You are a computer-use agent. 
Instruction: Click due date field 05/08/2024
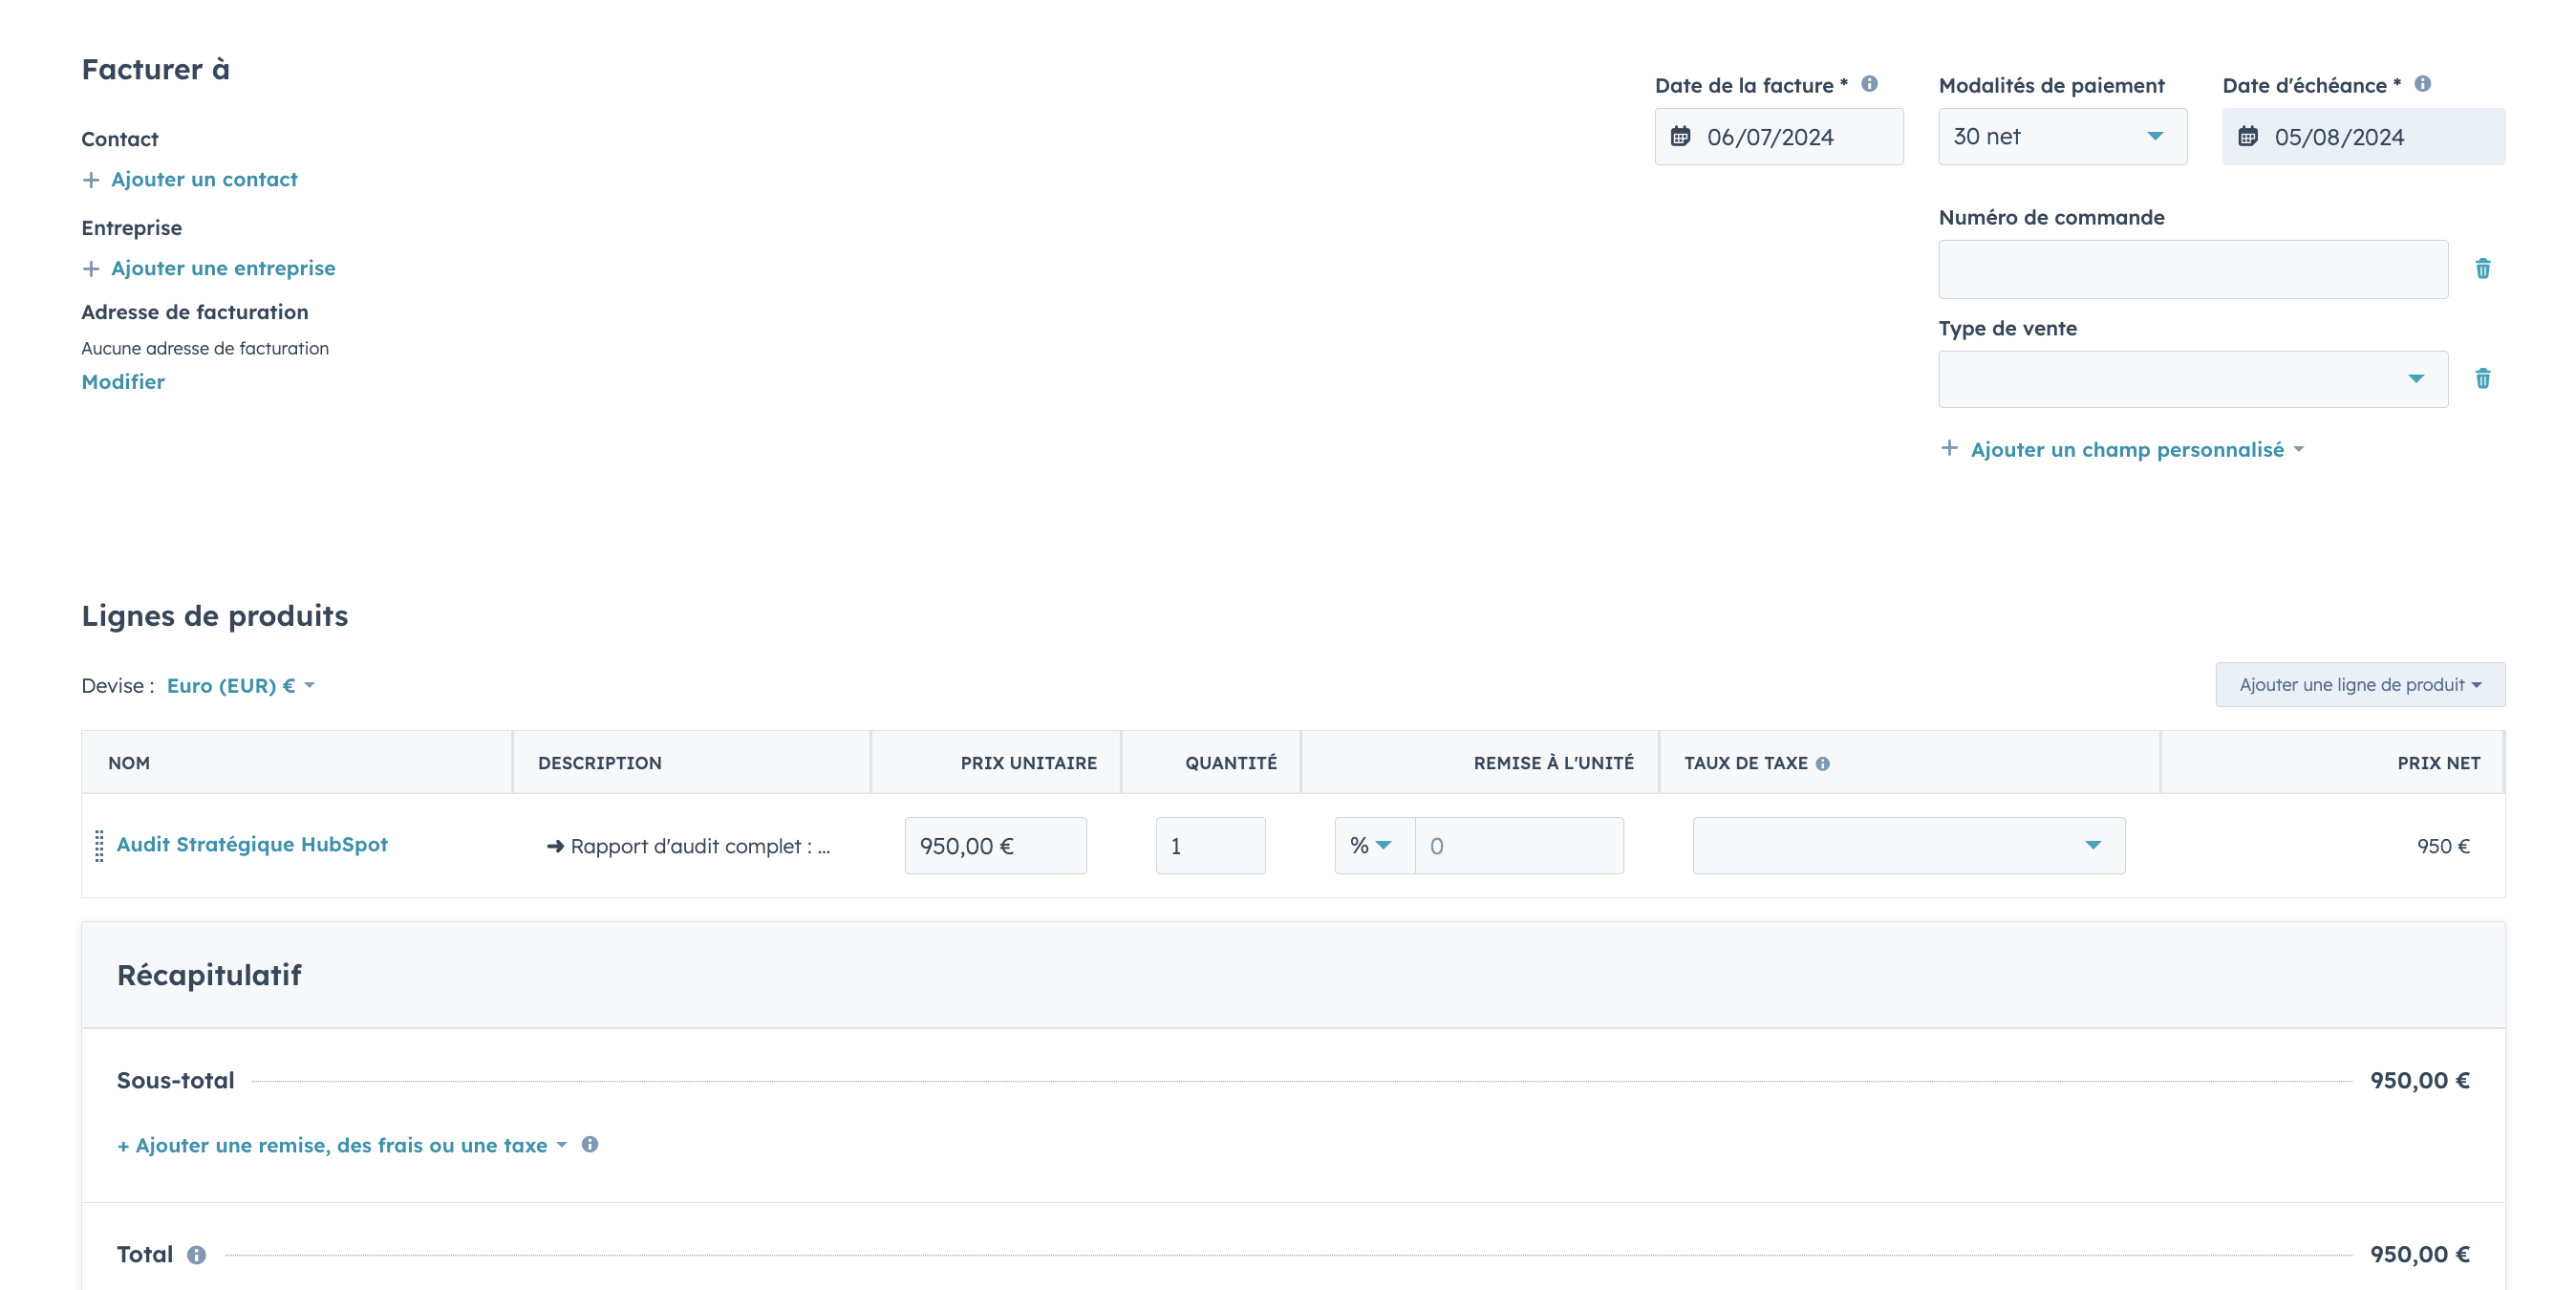pyautogui.click(x=2363, y=137)
